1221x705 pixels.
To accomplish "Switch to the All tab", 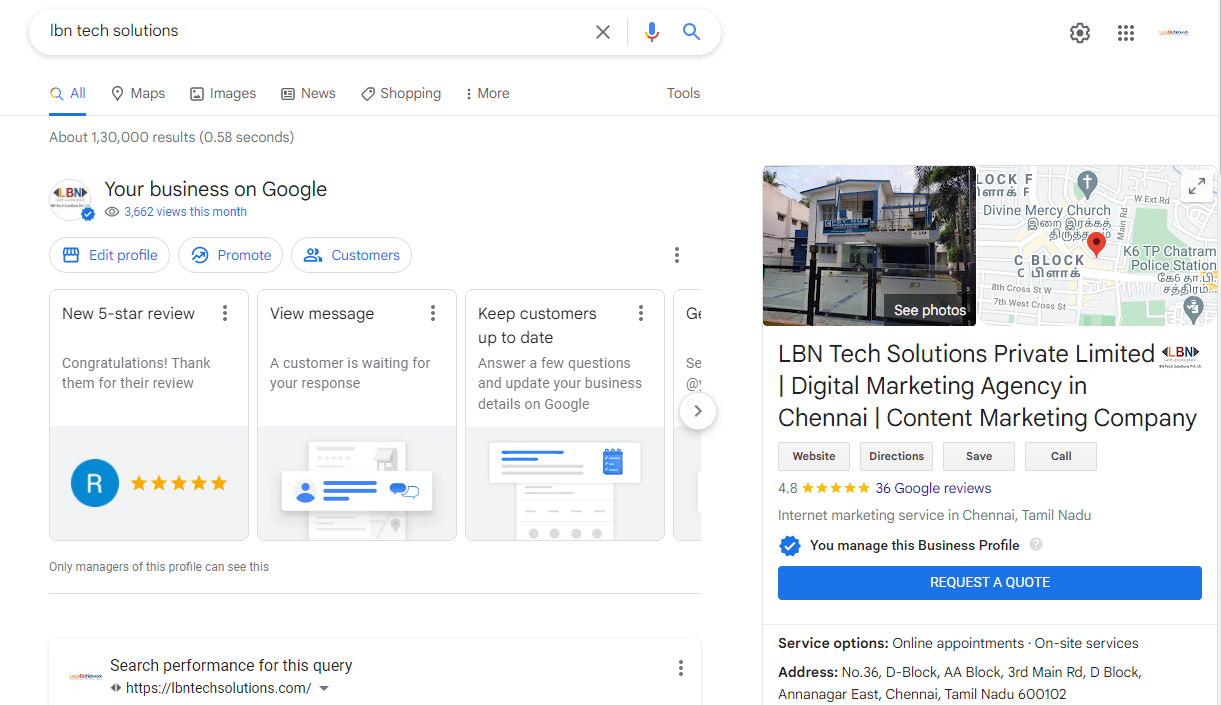I will pyautogui.click(x=68, y=93).
